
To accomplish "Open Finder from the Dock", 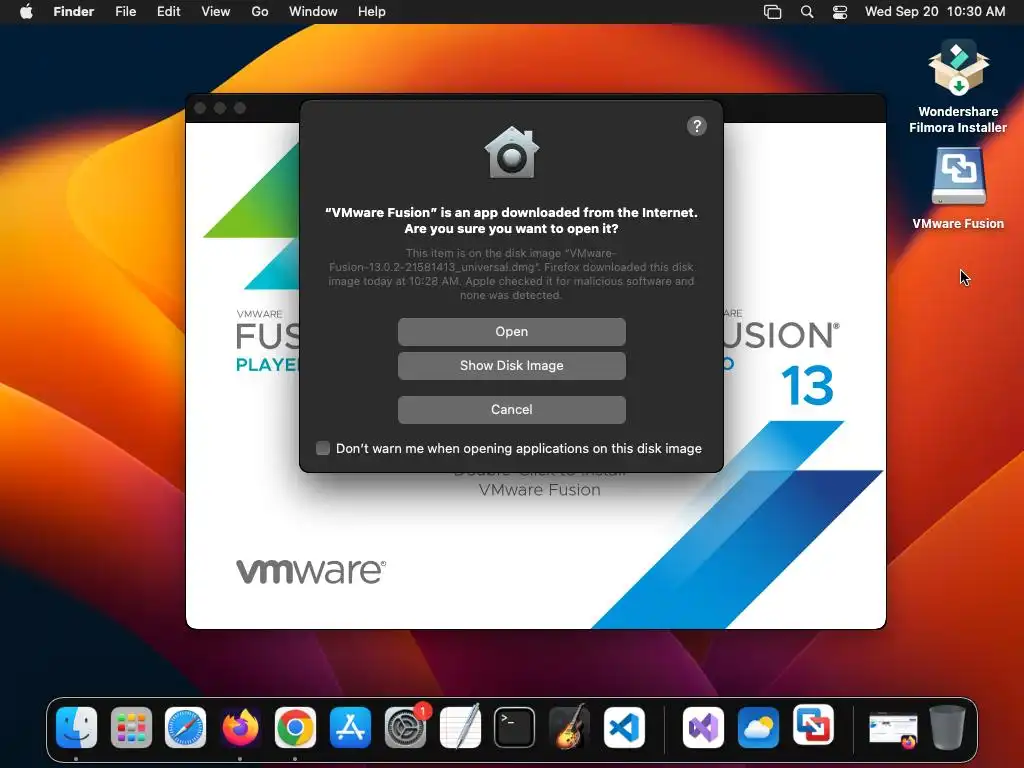I will [x=76, y=727].
